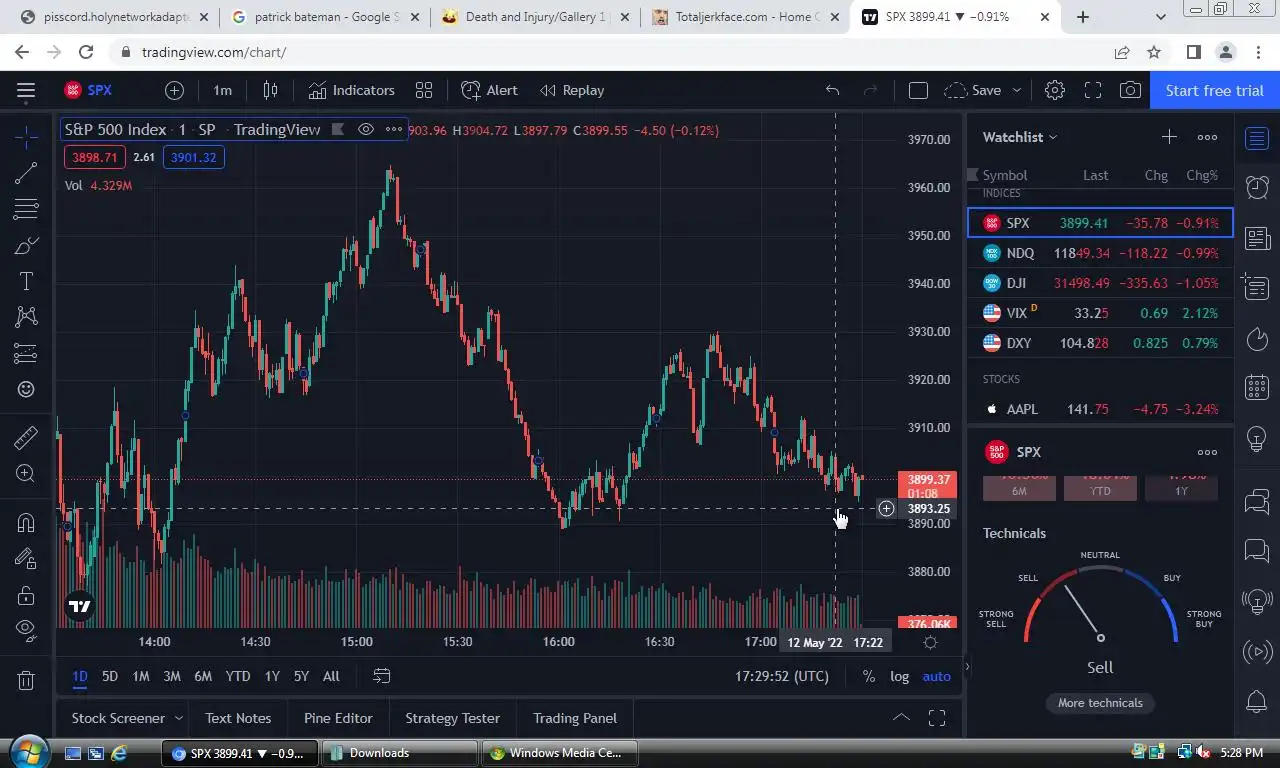Select the NDQ watchlist row
Viewport: 1280px width, 768px height.
pyautogui.click(x=1100, y=253)
